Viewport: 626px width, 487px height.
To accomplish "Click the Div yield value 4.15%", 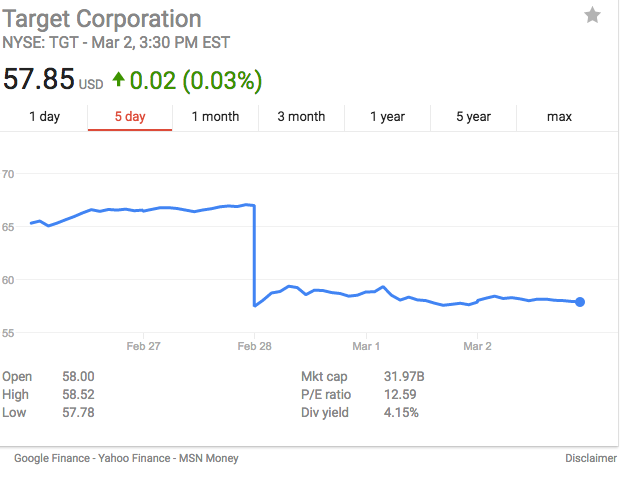I will 400,413.
